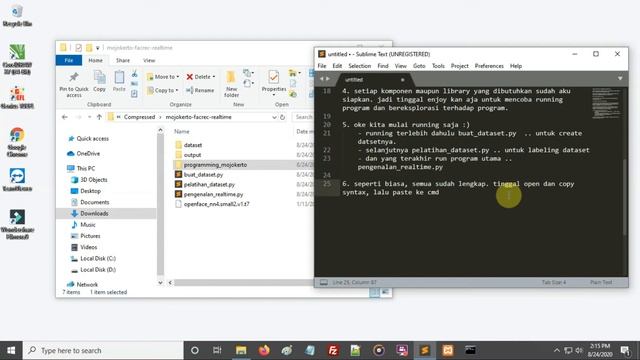The width and height of the screenshot is (640, 360).
Task: Select the untitled tab in Sublime
Action: click(x=373, y=79)
